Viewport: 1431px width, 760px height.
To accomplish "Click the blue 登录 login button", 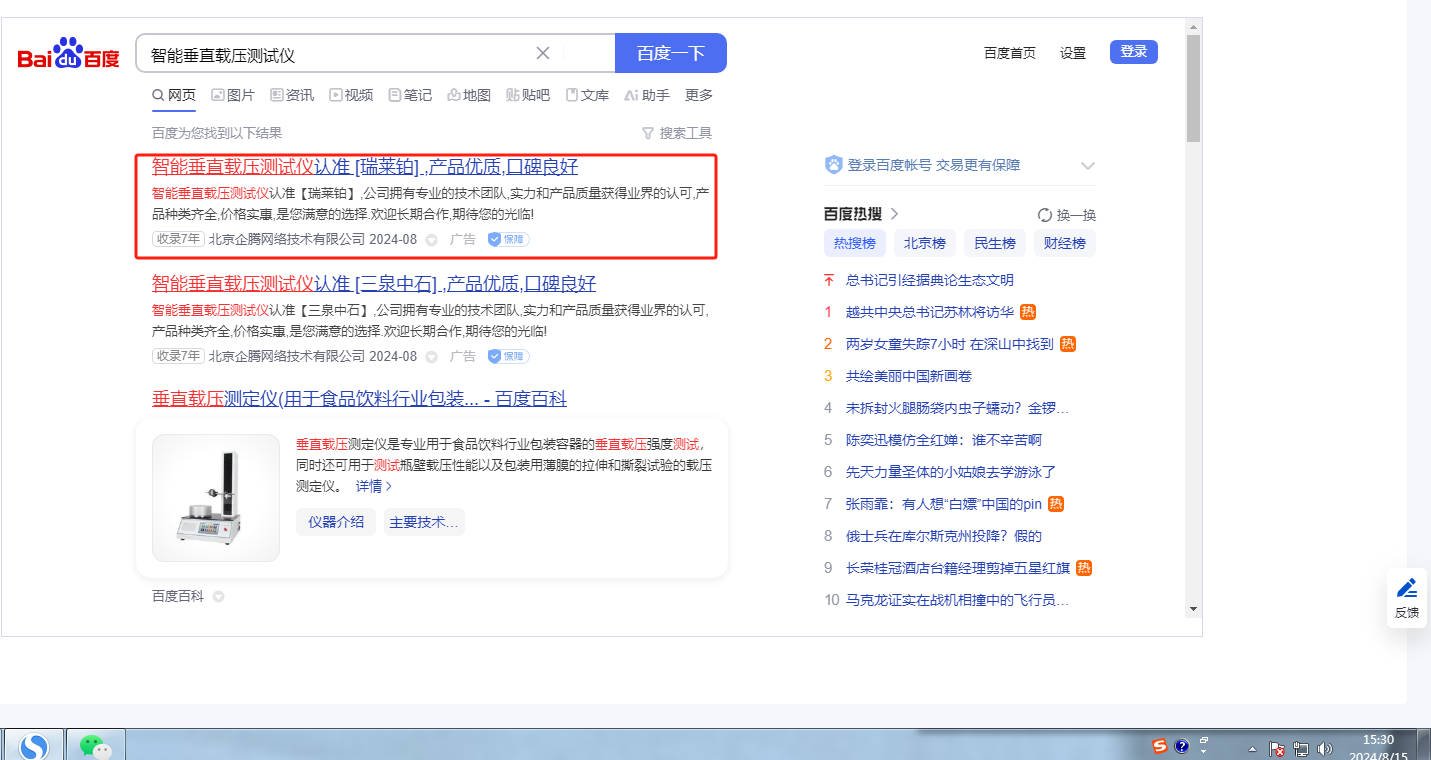I will coord(1133,52).
